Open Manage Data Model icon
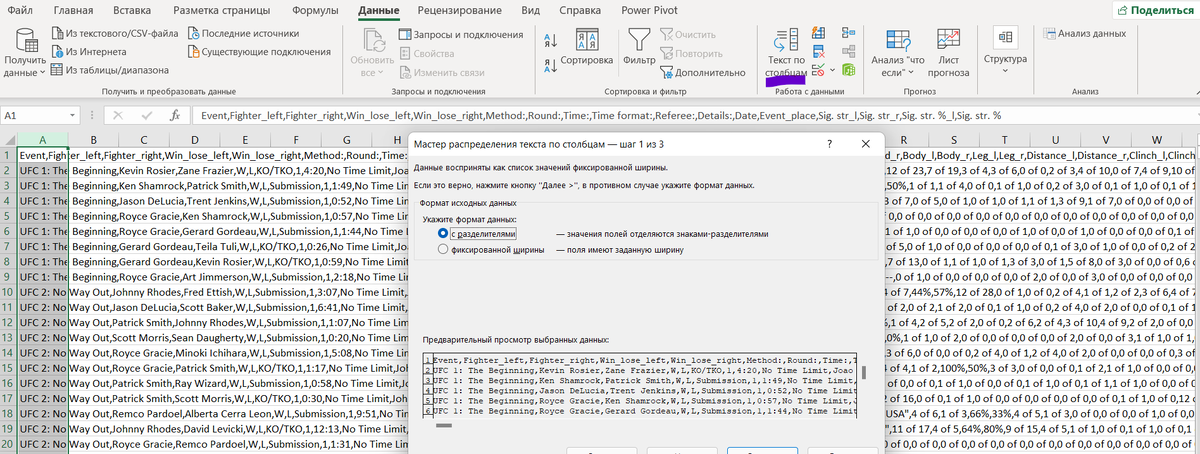Image resolution: width=1200 pixels, height=454 pixels. pyautogui.click(x=848, y=71)
